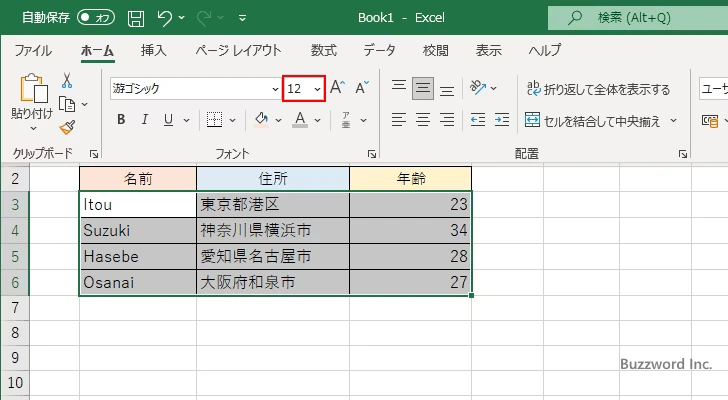Select cell containing Osanai
Image resolution: width=728 pixels, height=400 pixels.
[x=138, y=282]
